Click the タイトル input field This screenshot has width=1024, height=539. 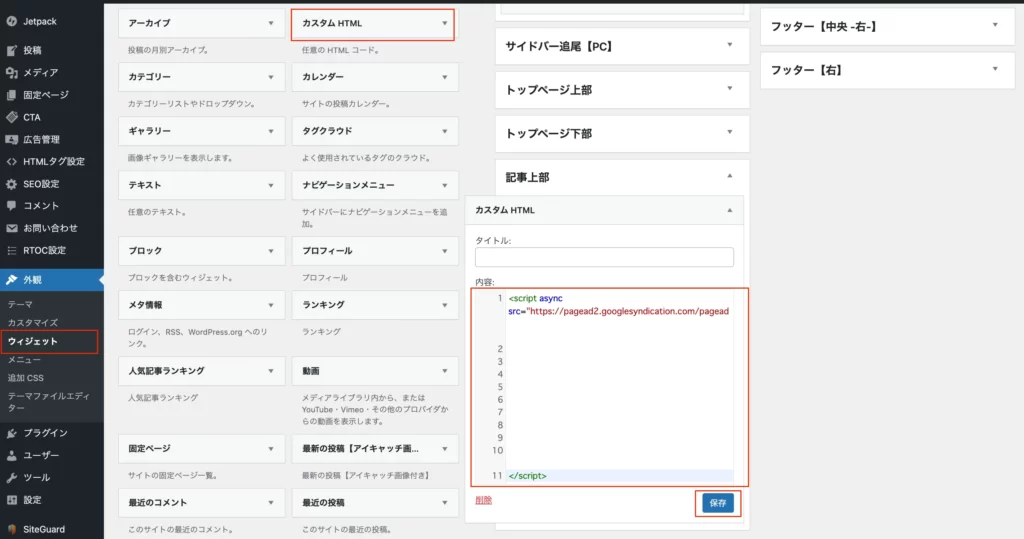pos(604,257)
